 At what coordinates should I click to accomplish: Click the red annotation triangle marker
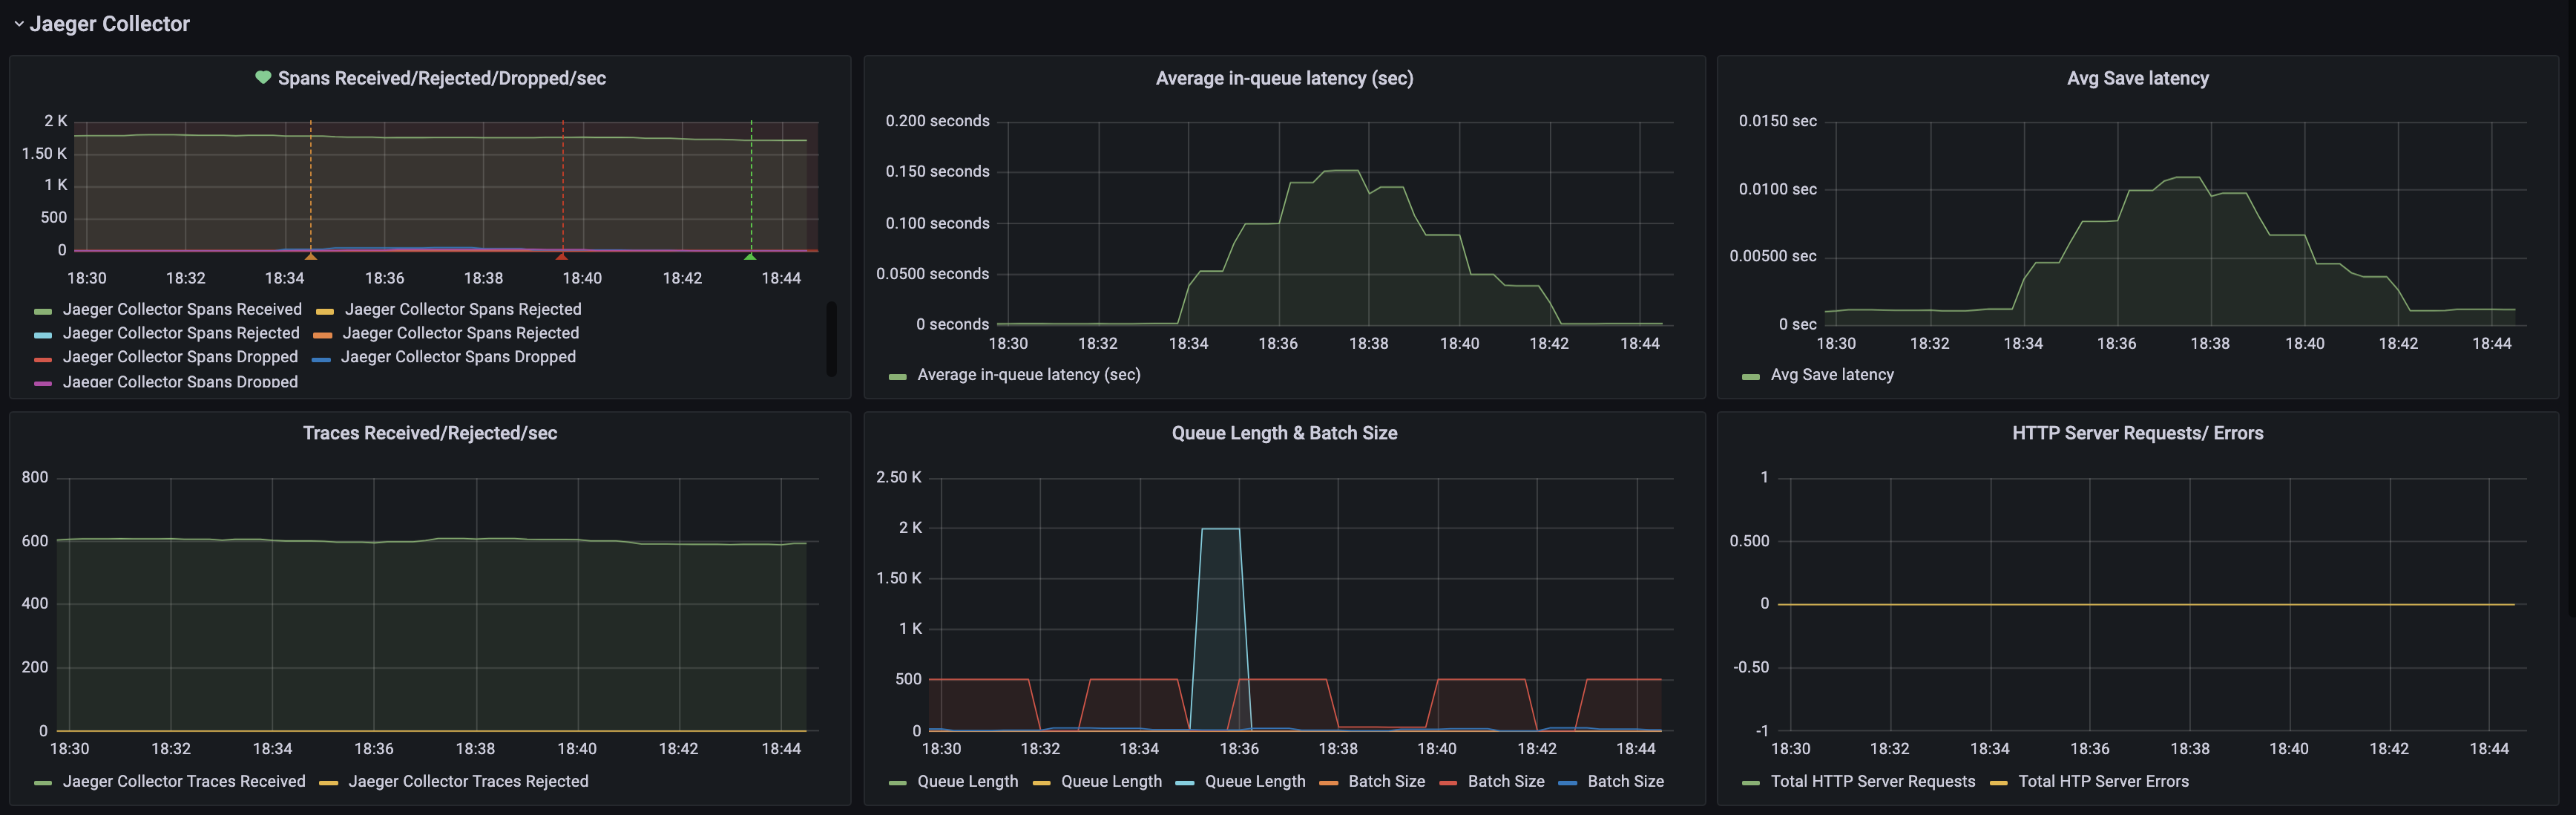[x=562, y=257]
